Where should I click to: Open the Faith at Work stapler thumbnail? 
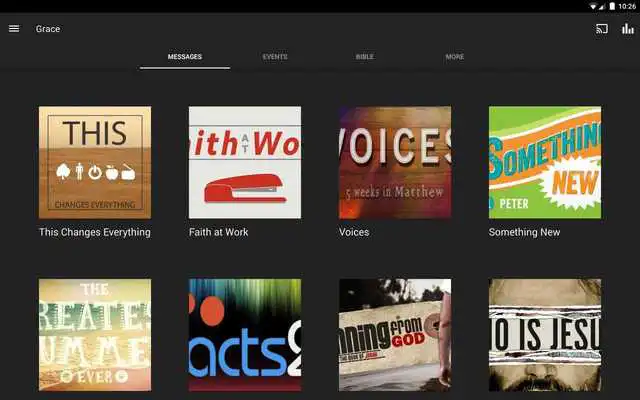click(245, 162)
